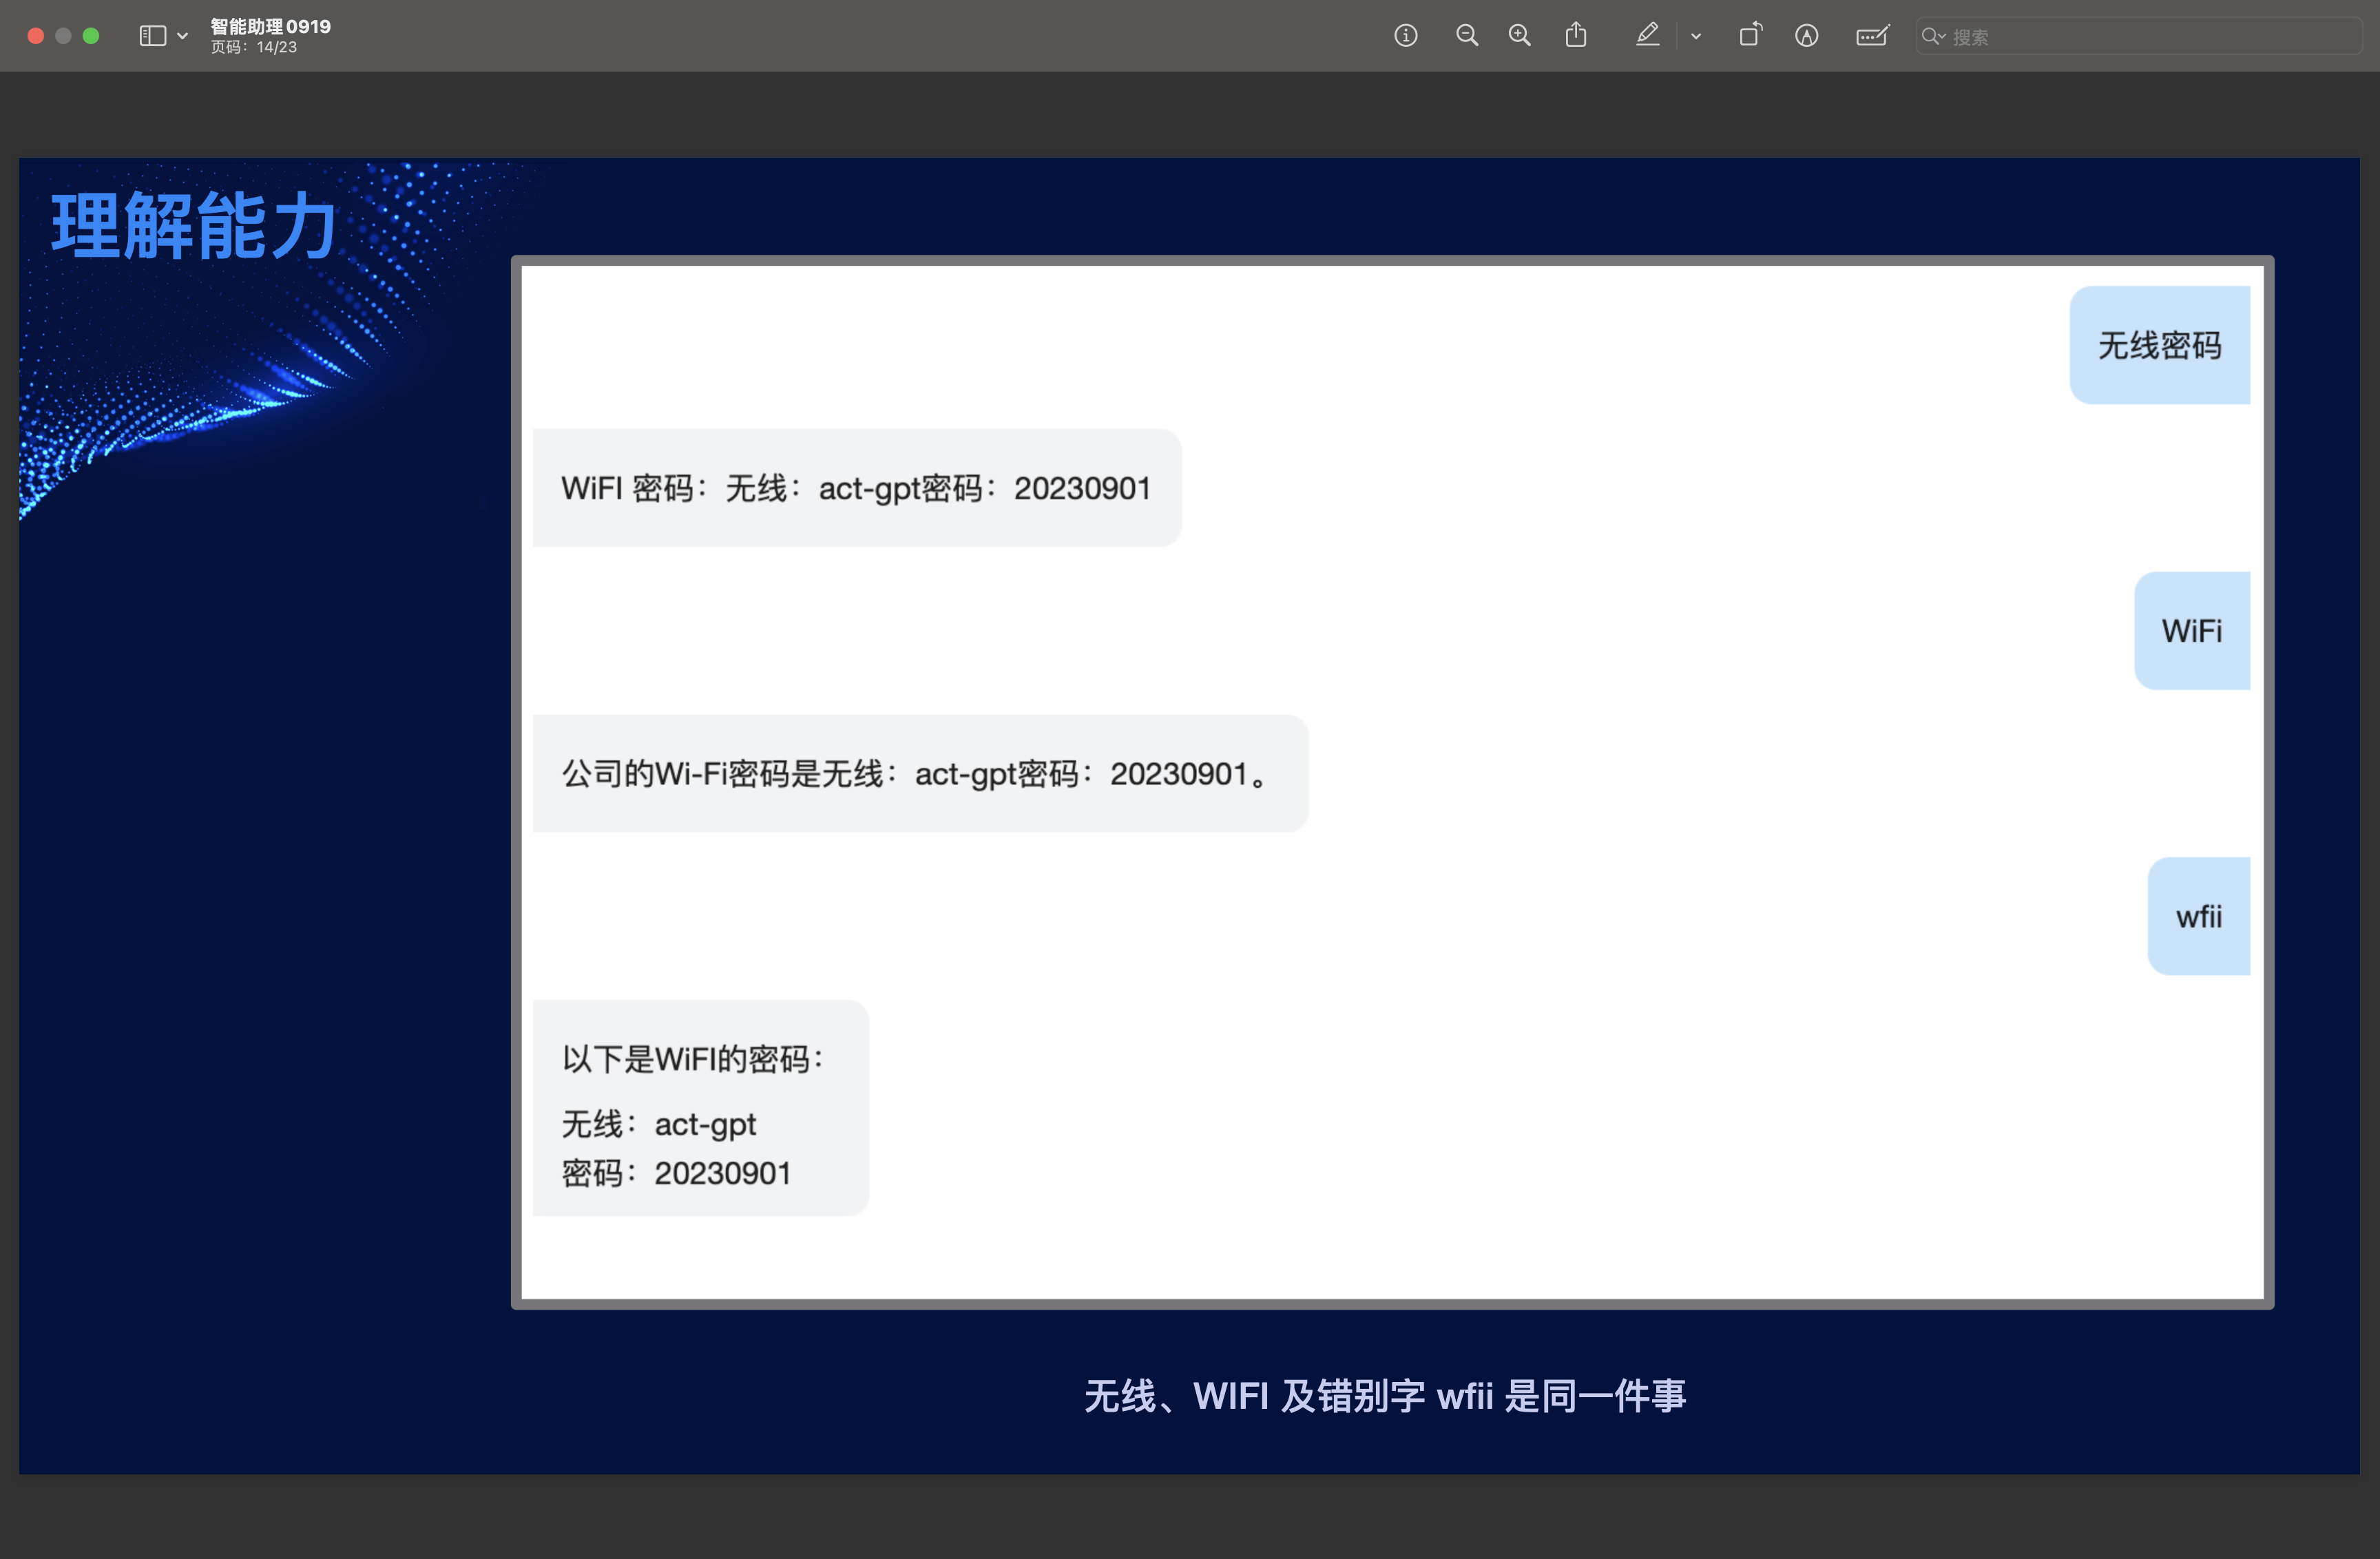Click the reply beginning 公司的Wi-Fi密码是
Screen dimensions: 2380x1559
pos(919,774)
